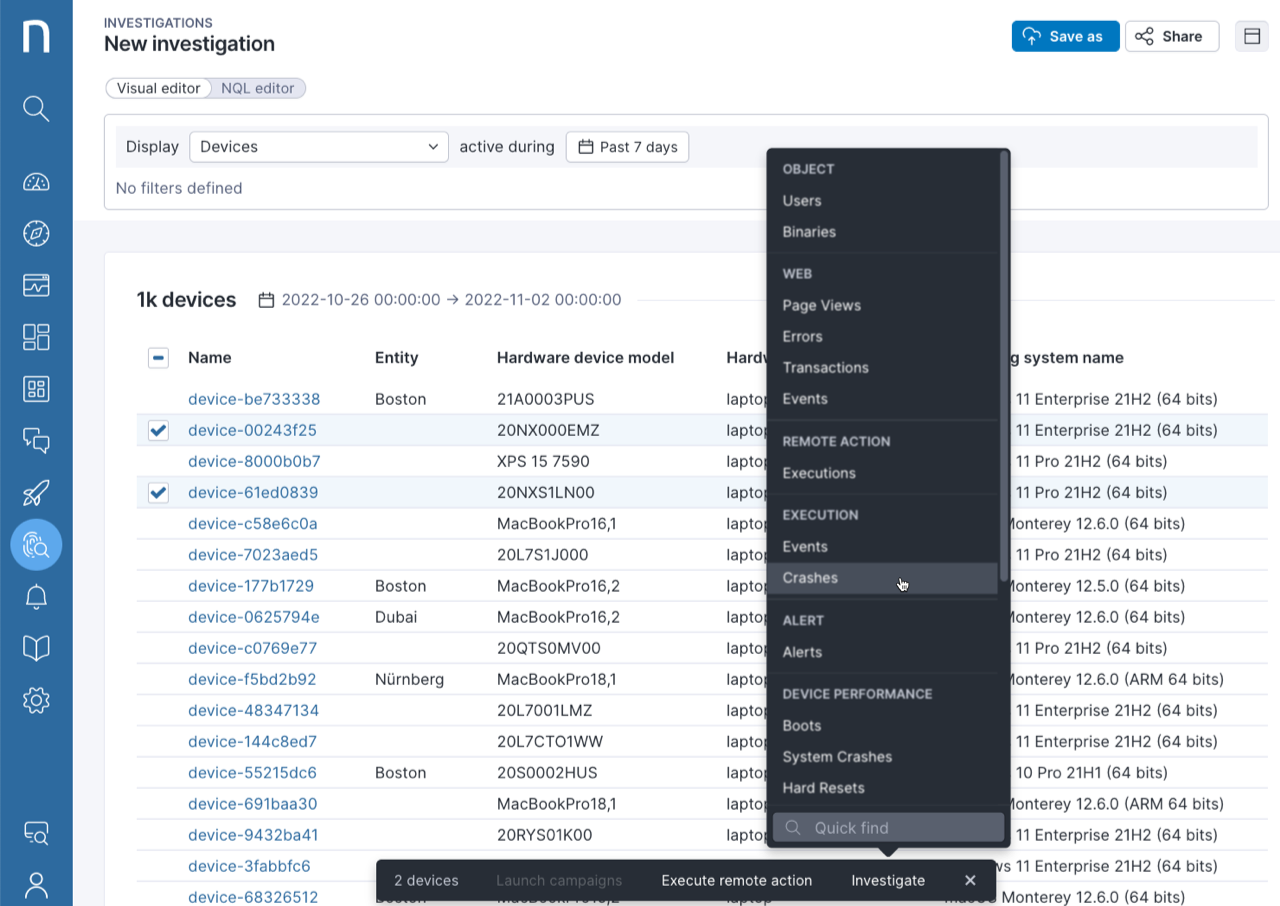Open the user profile icon in sidebar
This screenshot has height=906, width=1280.
pos(36,885)
